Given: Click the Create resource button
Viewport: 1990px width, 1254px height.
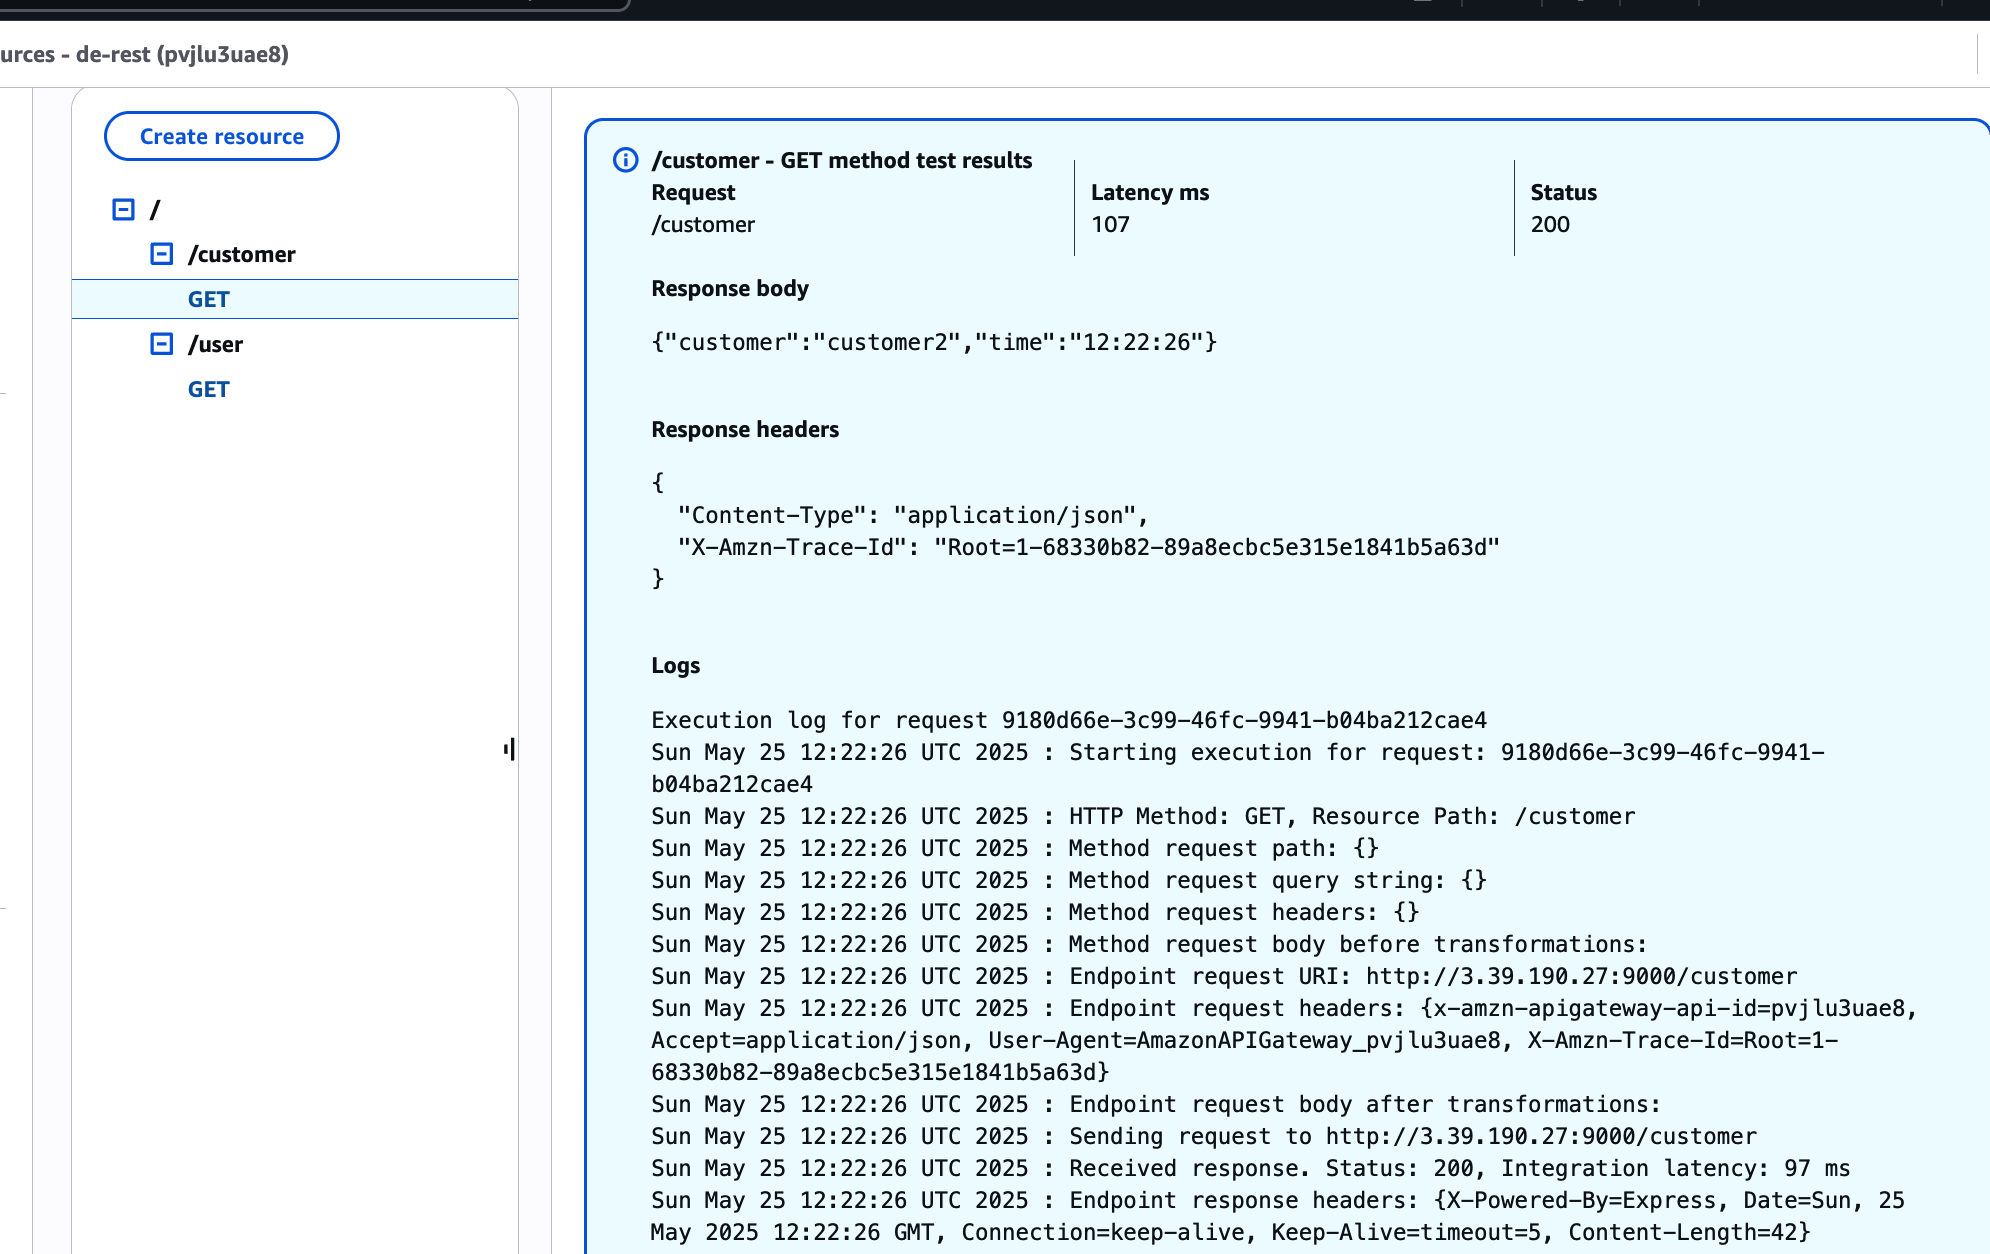Looking at the screenshot, I should [222, 136].
